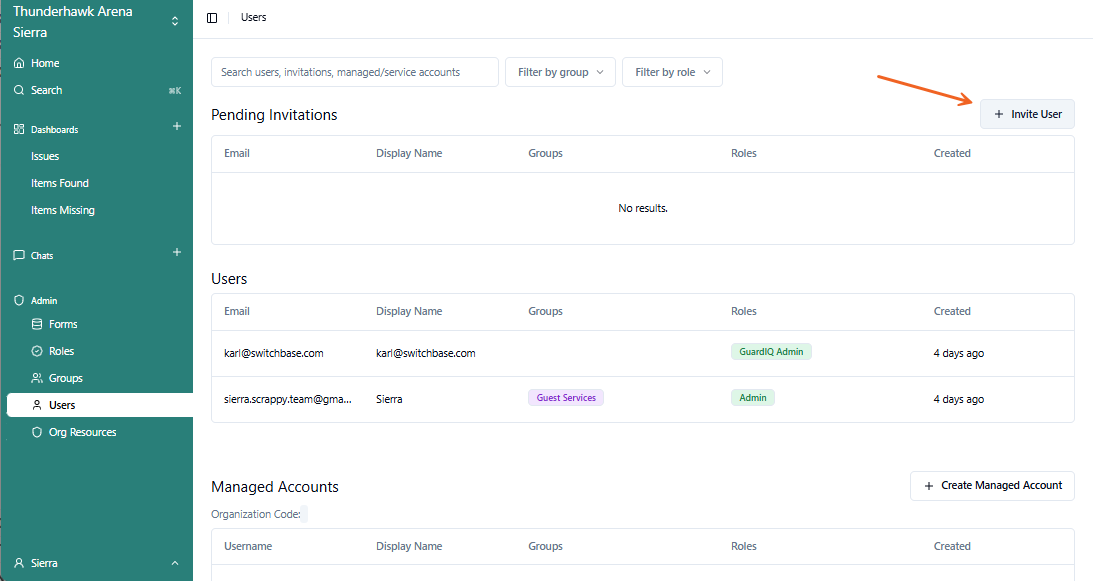This screenshot has width=1093, height=581.
Task: Open the Issues dashboard
Action: [45, 156]
